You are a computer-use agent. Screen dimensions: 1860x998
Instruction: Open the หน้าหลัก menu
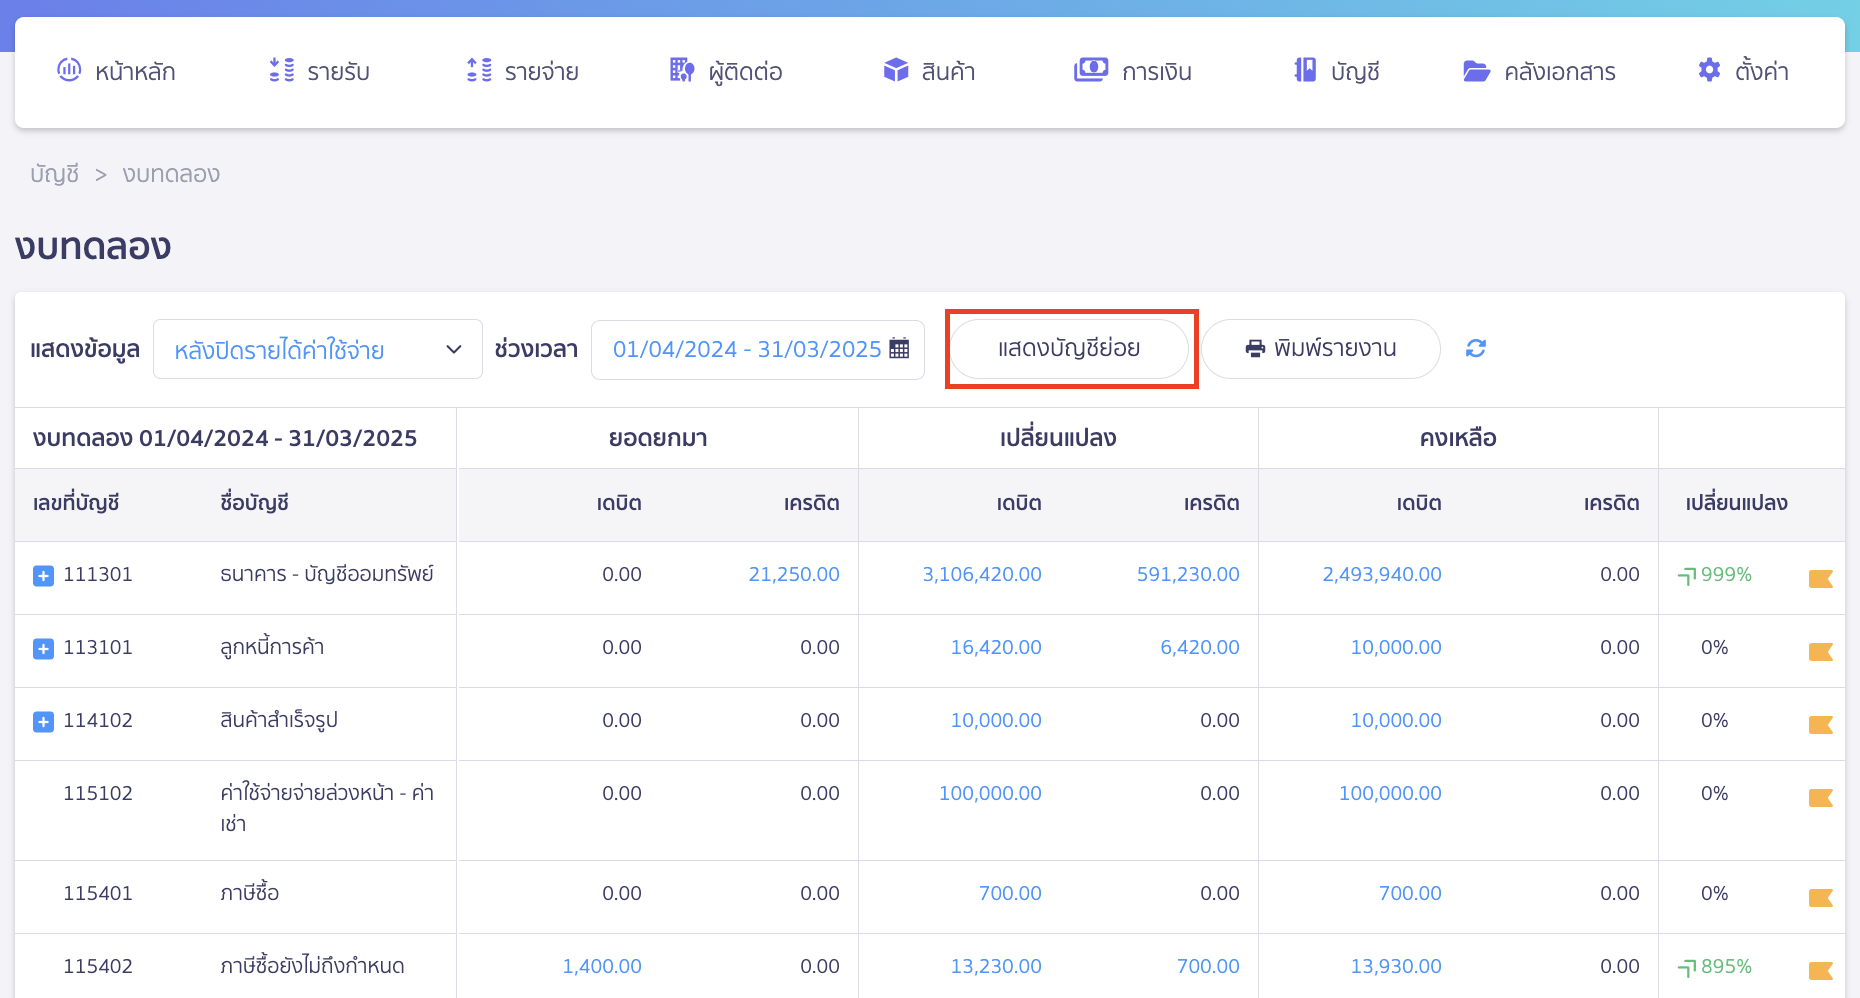click(x=116, y=71)
